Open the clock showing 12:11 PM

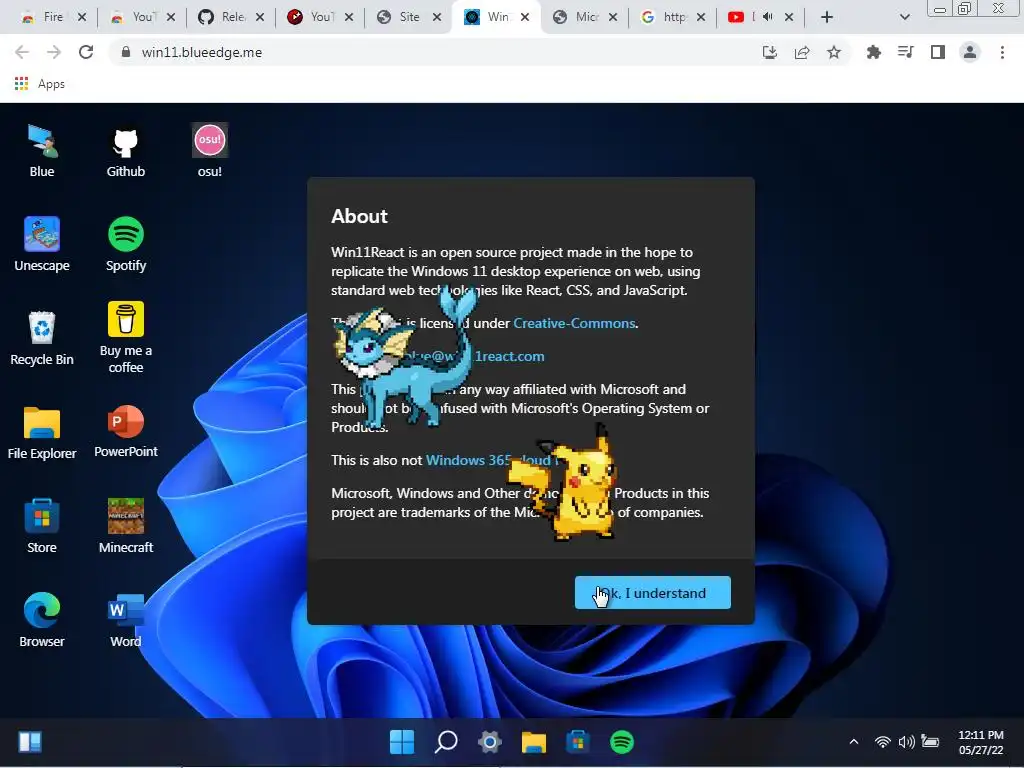(981, 743)
